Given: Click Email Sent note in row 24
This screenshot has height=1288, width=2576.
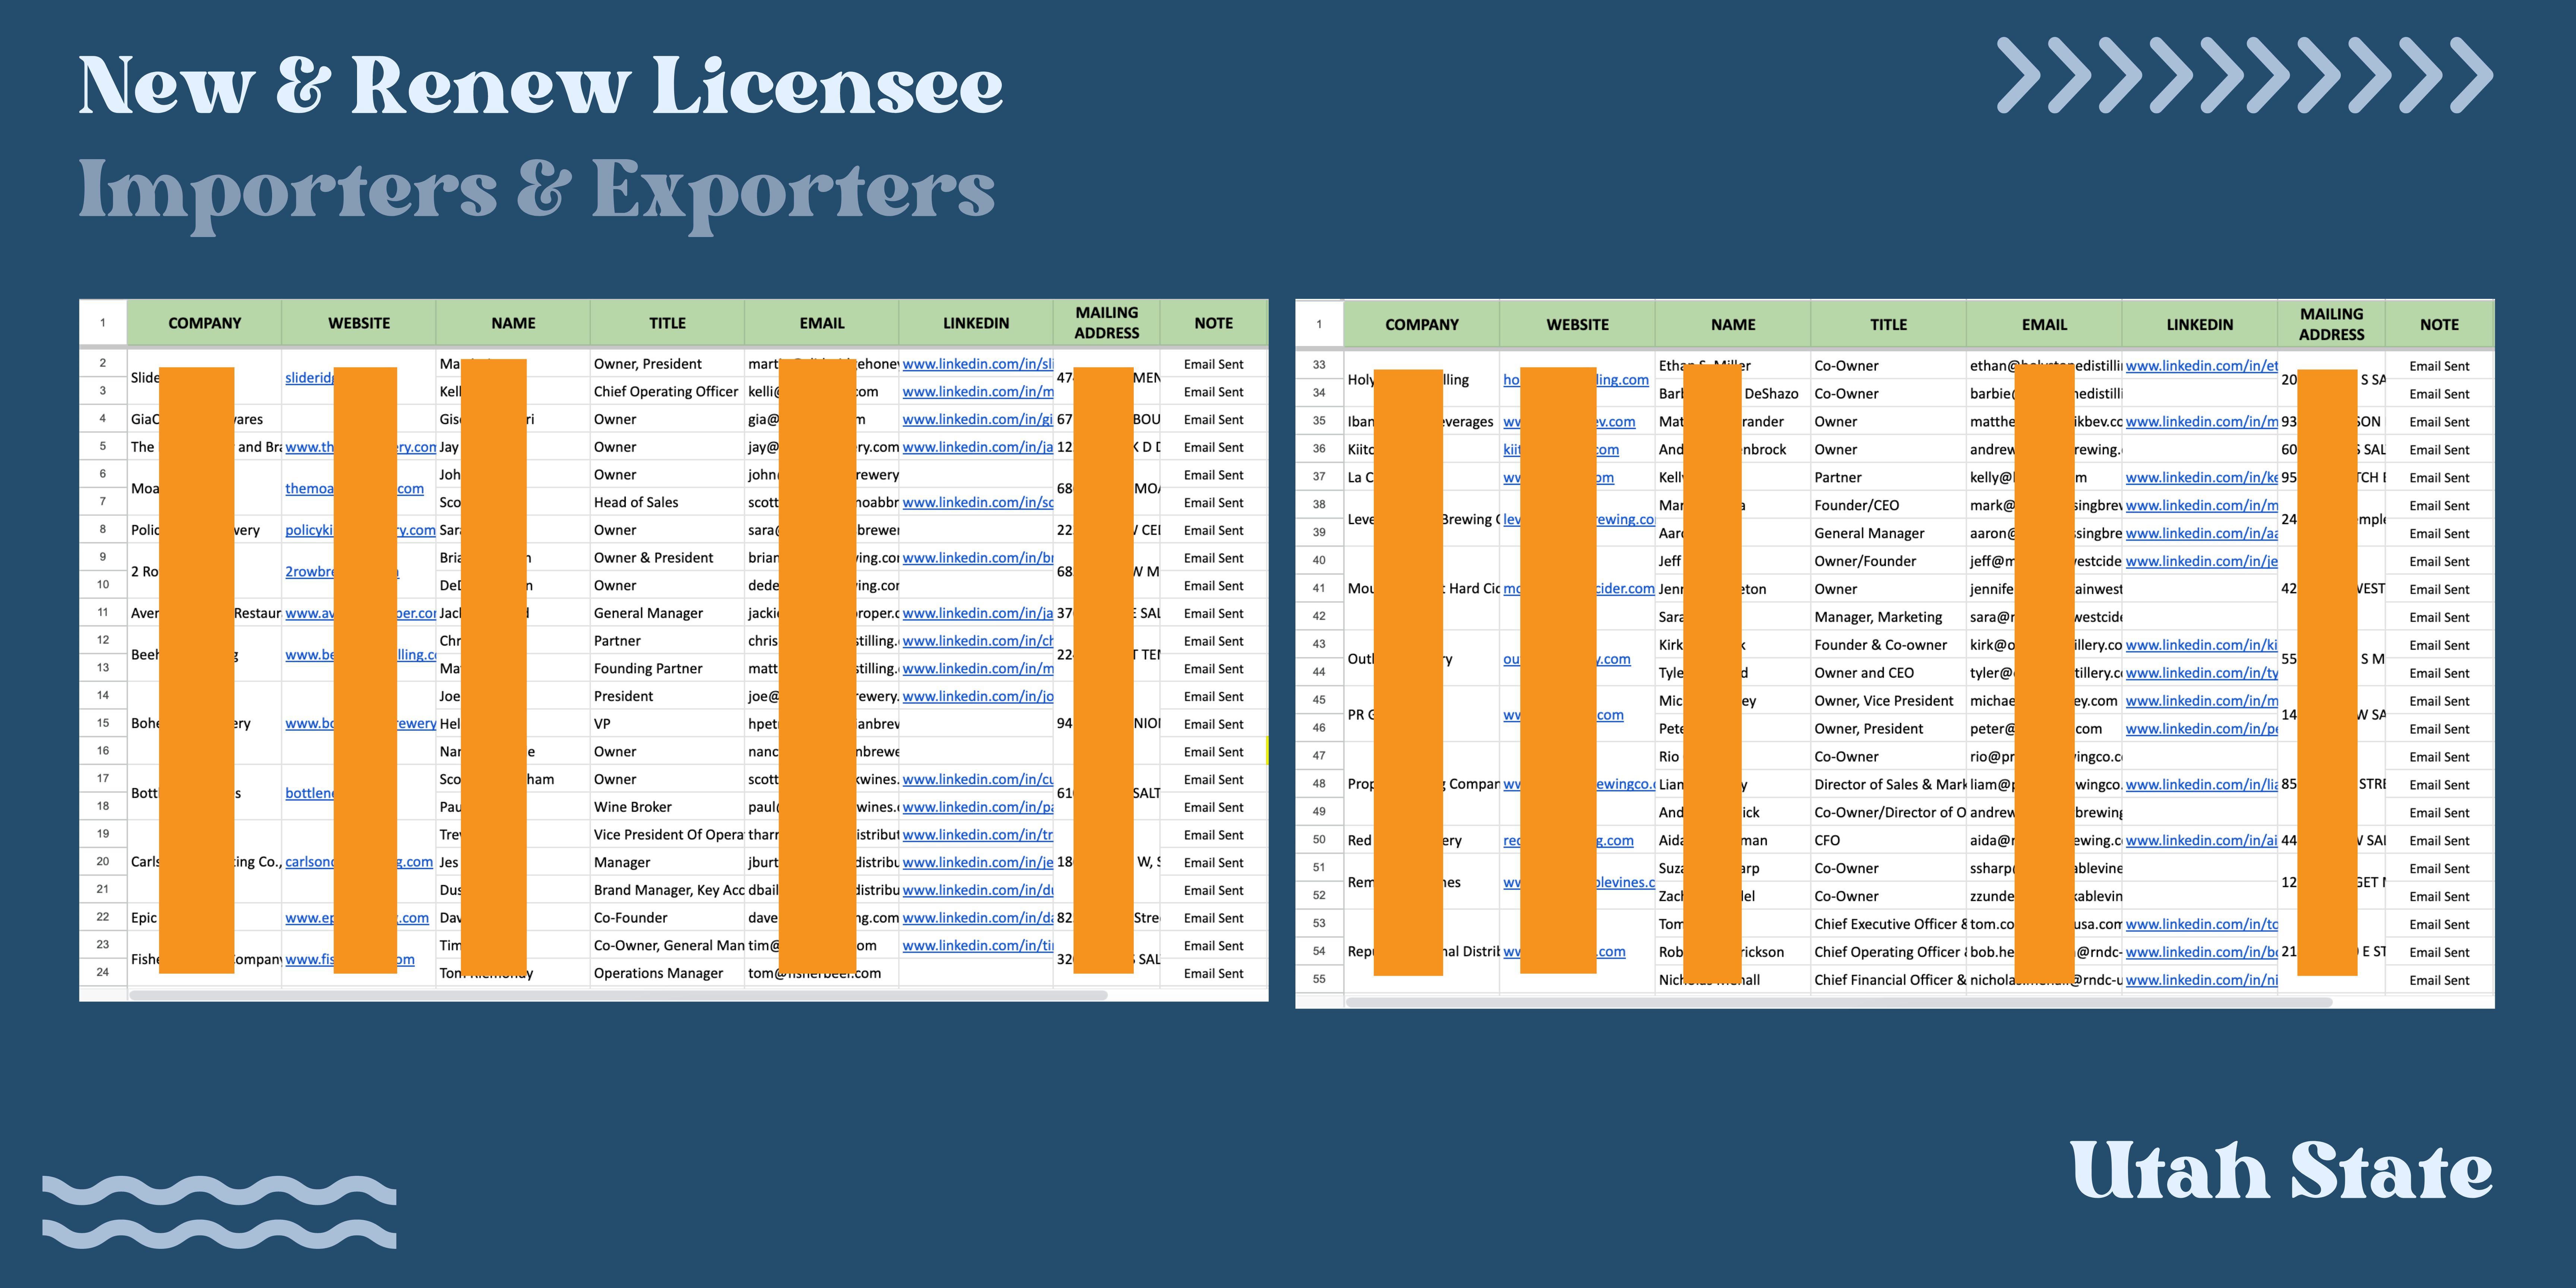Looking at the screenshot, I should [1213, 973].
